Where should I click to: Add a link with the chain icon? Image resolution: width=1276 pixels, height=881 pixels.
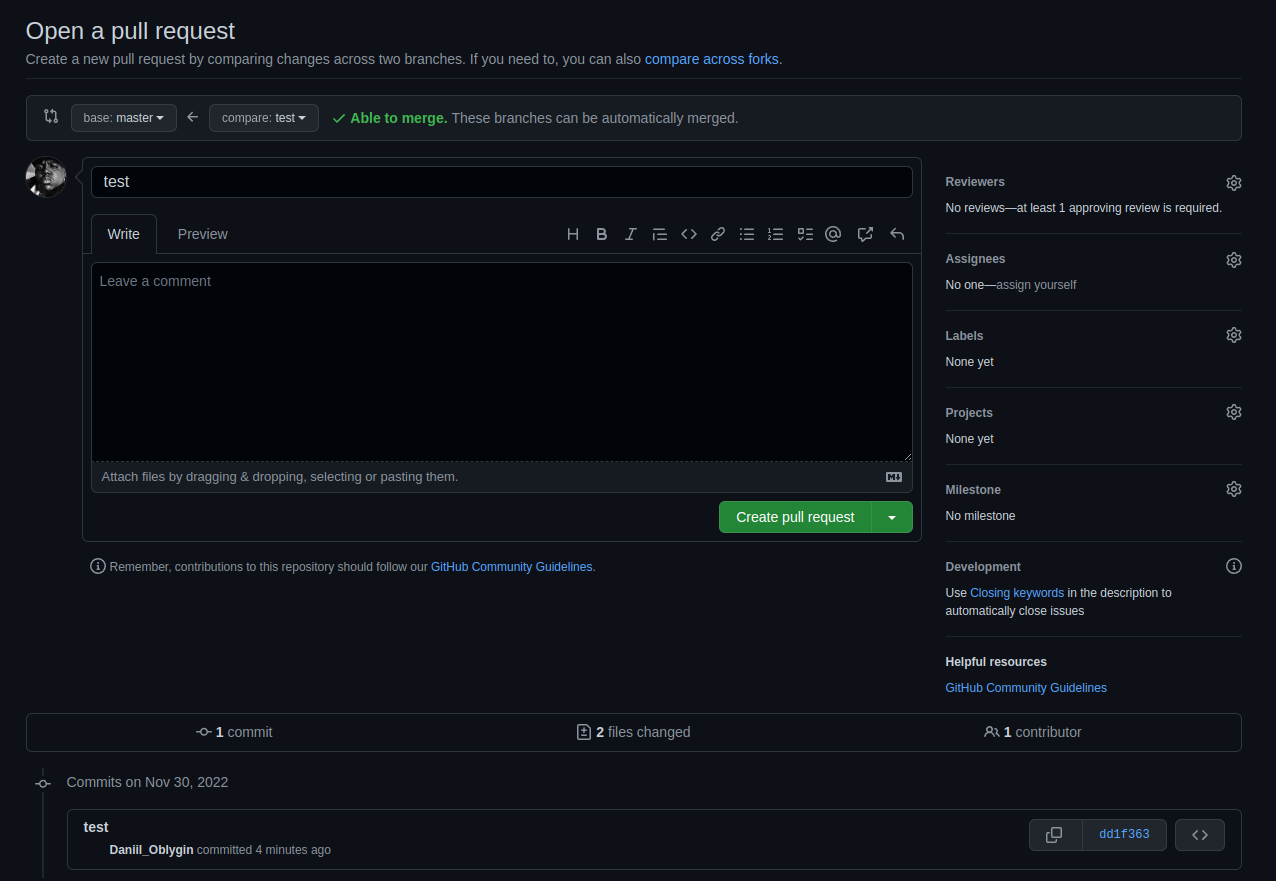pyautogui.click(x=718, y=234)
